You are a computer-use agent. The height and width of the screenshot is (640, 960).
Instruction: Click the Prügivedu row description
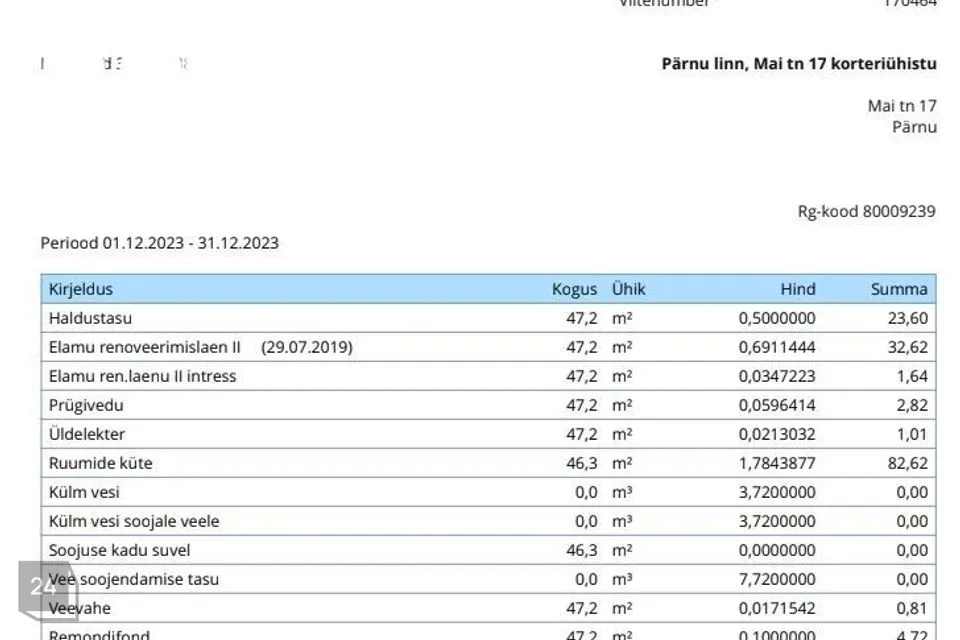click(x=86, y=405)
